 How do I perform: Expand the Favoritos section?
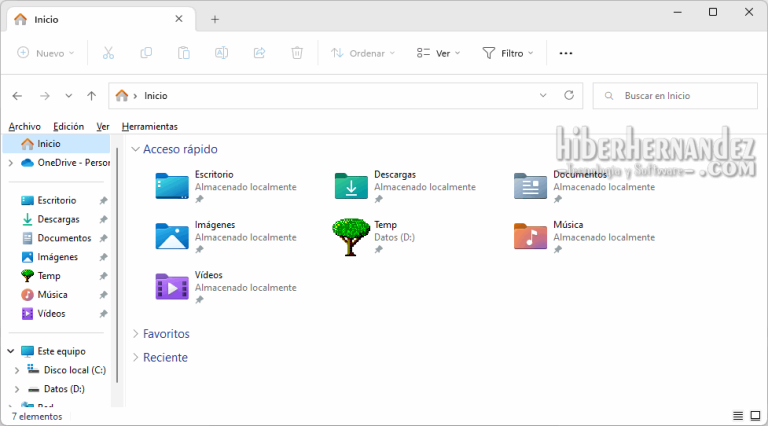165,334
